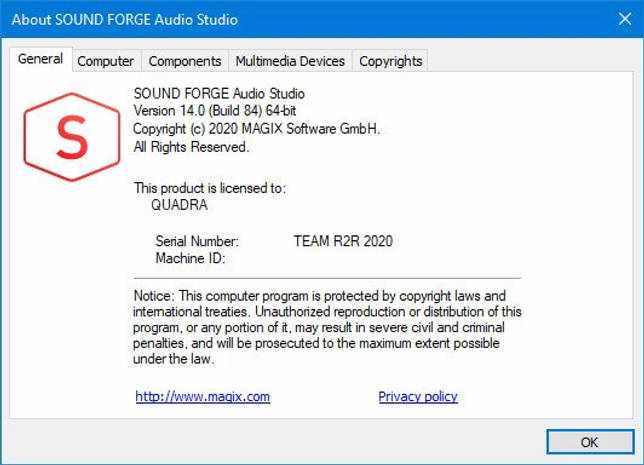Click the Copyright (c) 2020 MAGIX line
This screenshot has width=644, height=465.
tap(257, 129)
